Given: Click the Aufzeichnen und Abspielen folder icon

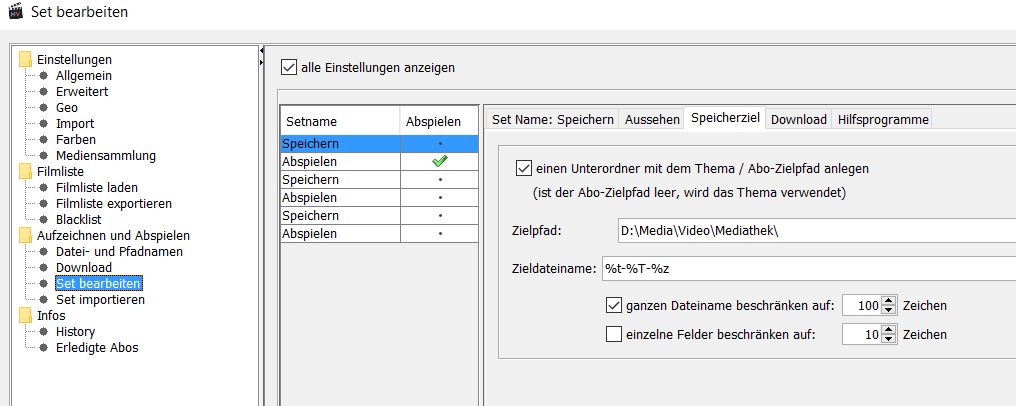Looking at the screenshot, I should pyautogui.click(x=25, y=236).
